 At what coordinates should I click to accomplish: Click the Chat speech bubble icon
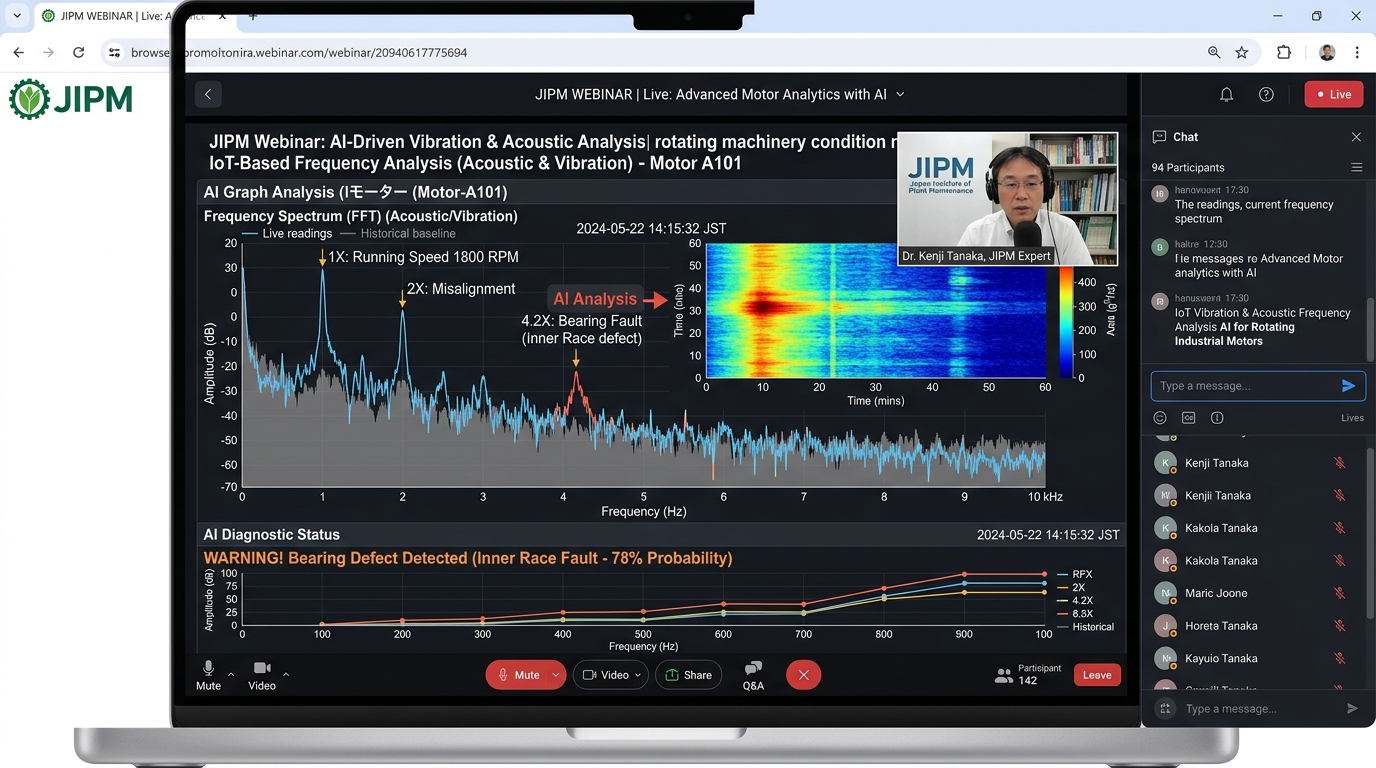1159,137
